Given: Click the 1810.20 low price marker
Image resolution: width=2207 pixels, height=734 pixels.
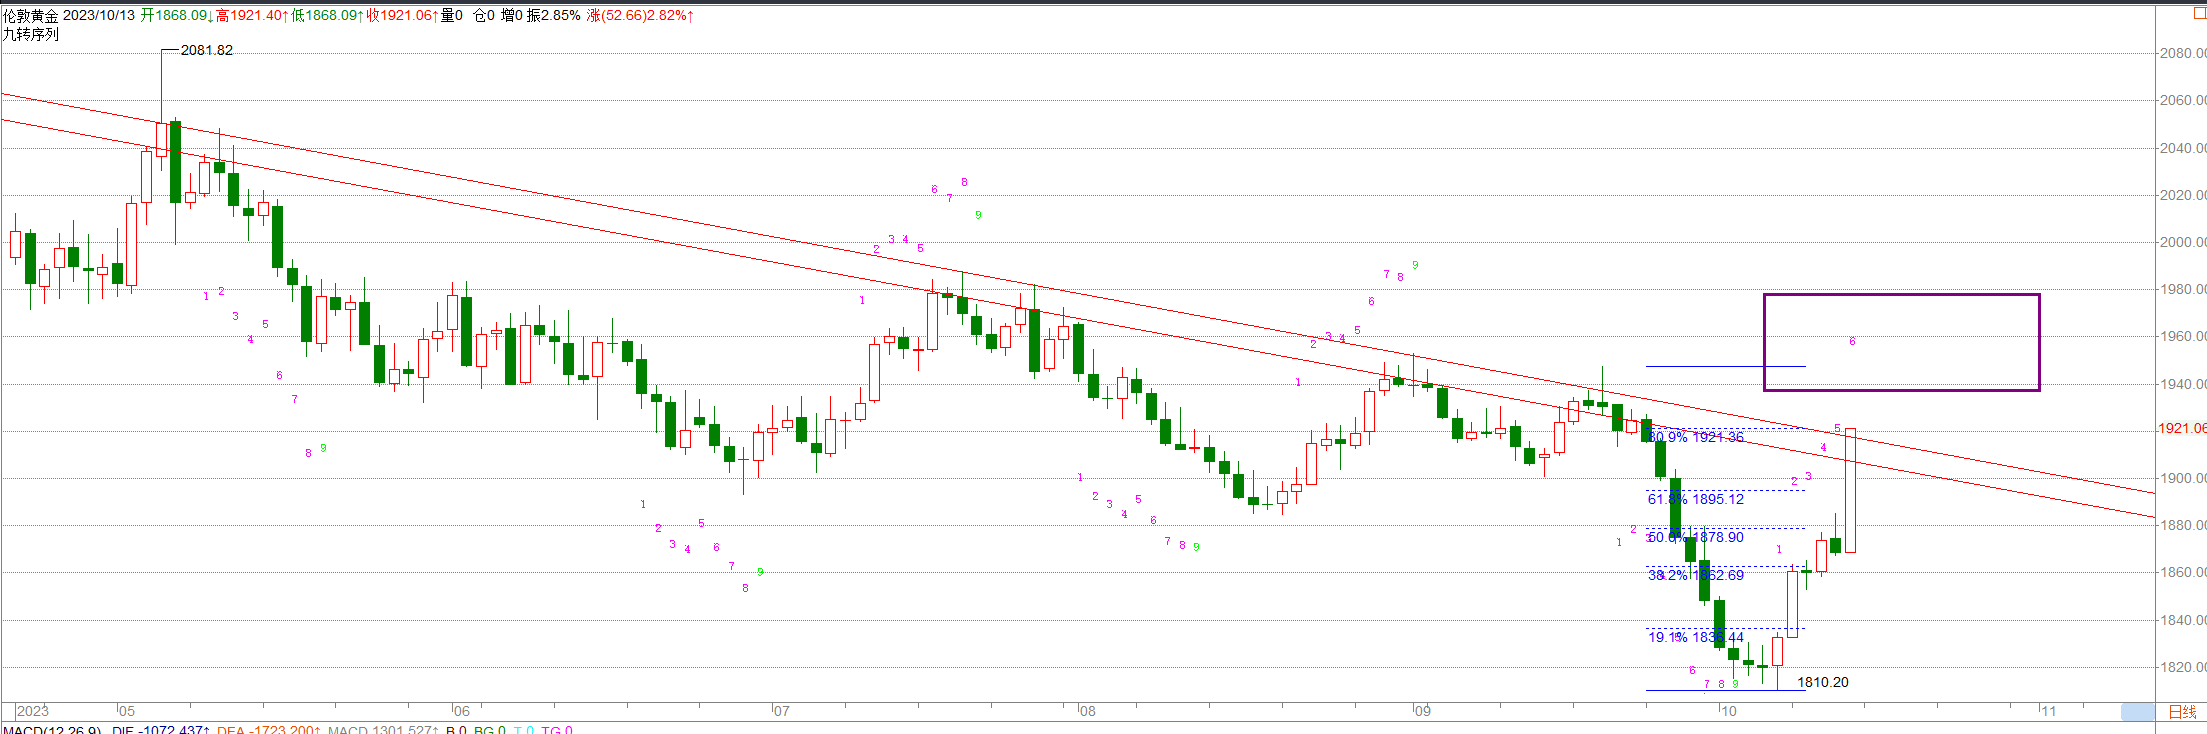Looking at the screenshot, I should [x=1822, y=682].
